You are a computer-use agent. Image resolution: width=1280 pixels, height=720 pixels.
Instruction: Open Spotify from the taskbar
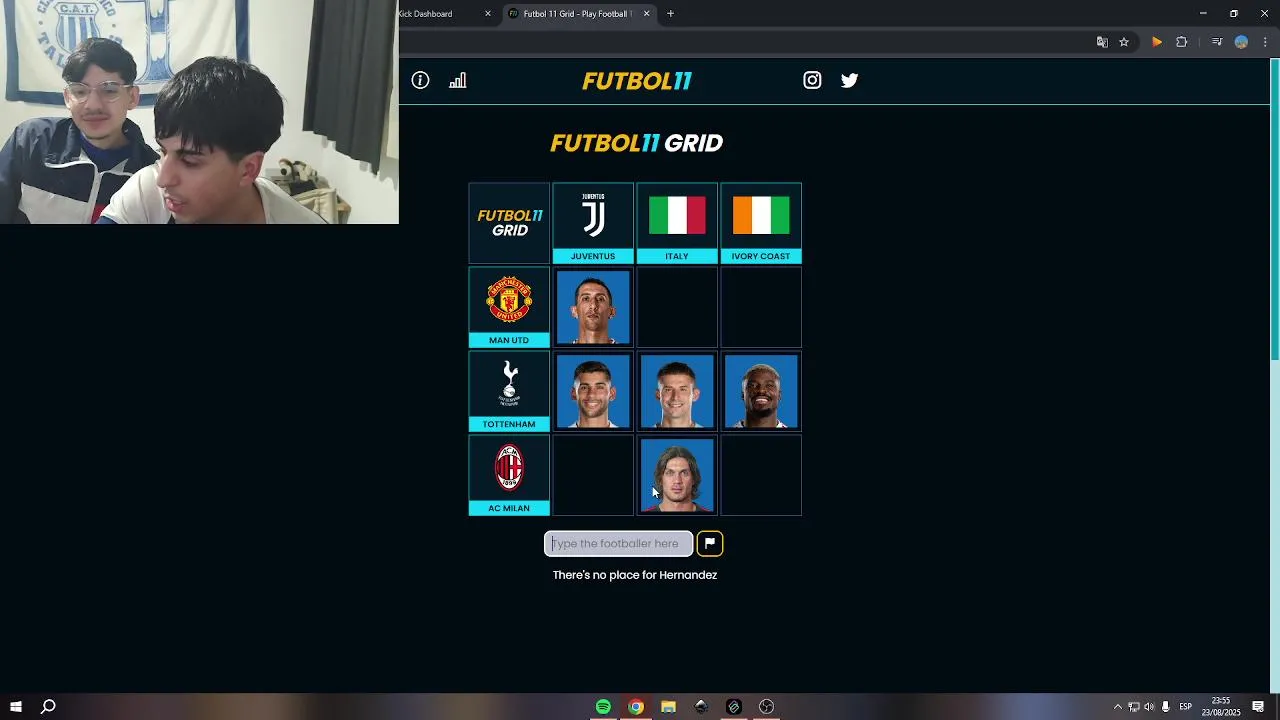point(603,707)
